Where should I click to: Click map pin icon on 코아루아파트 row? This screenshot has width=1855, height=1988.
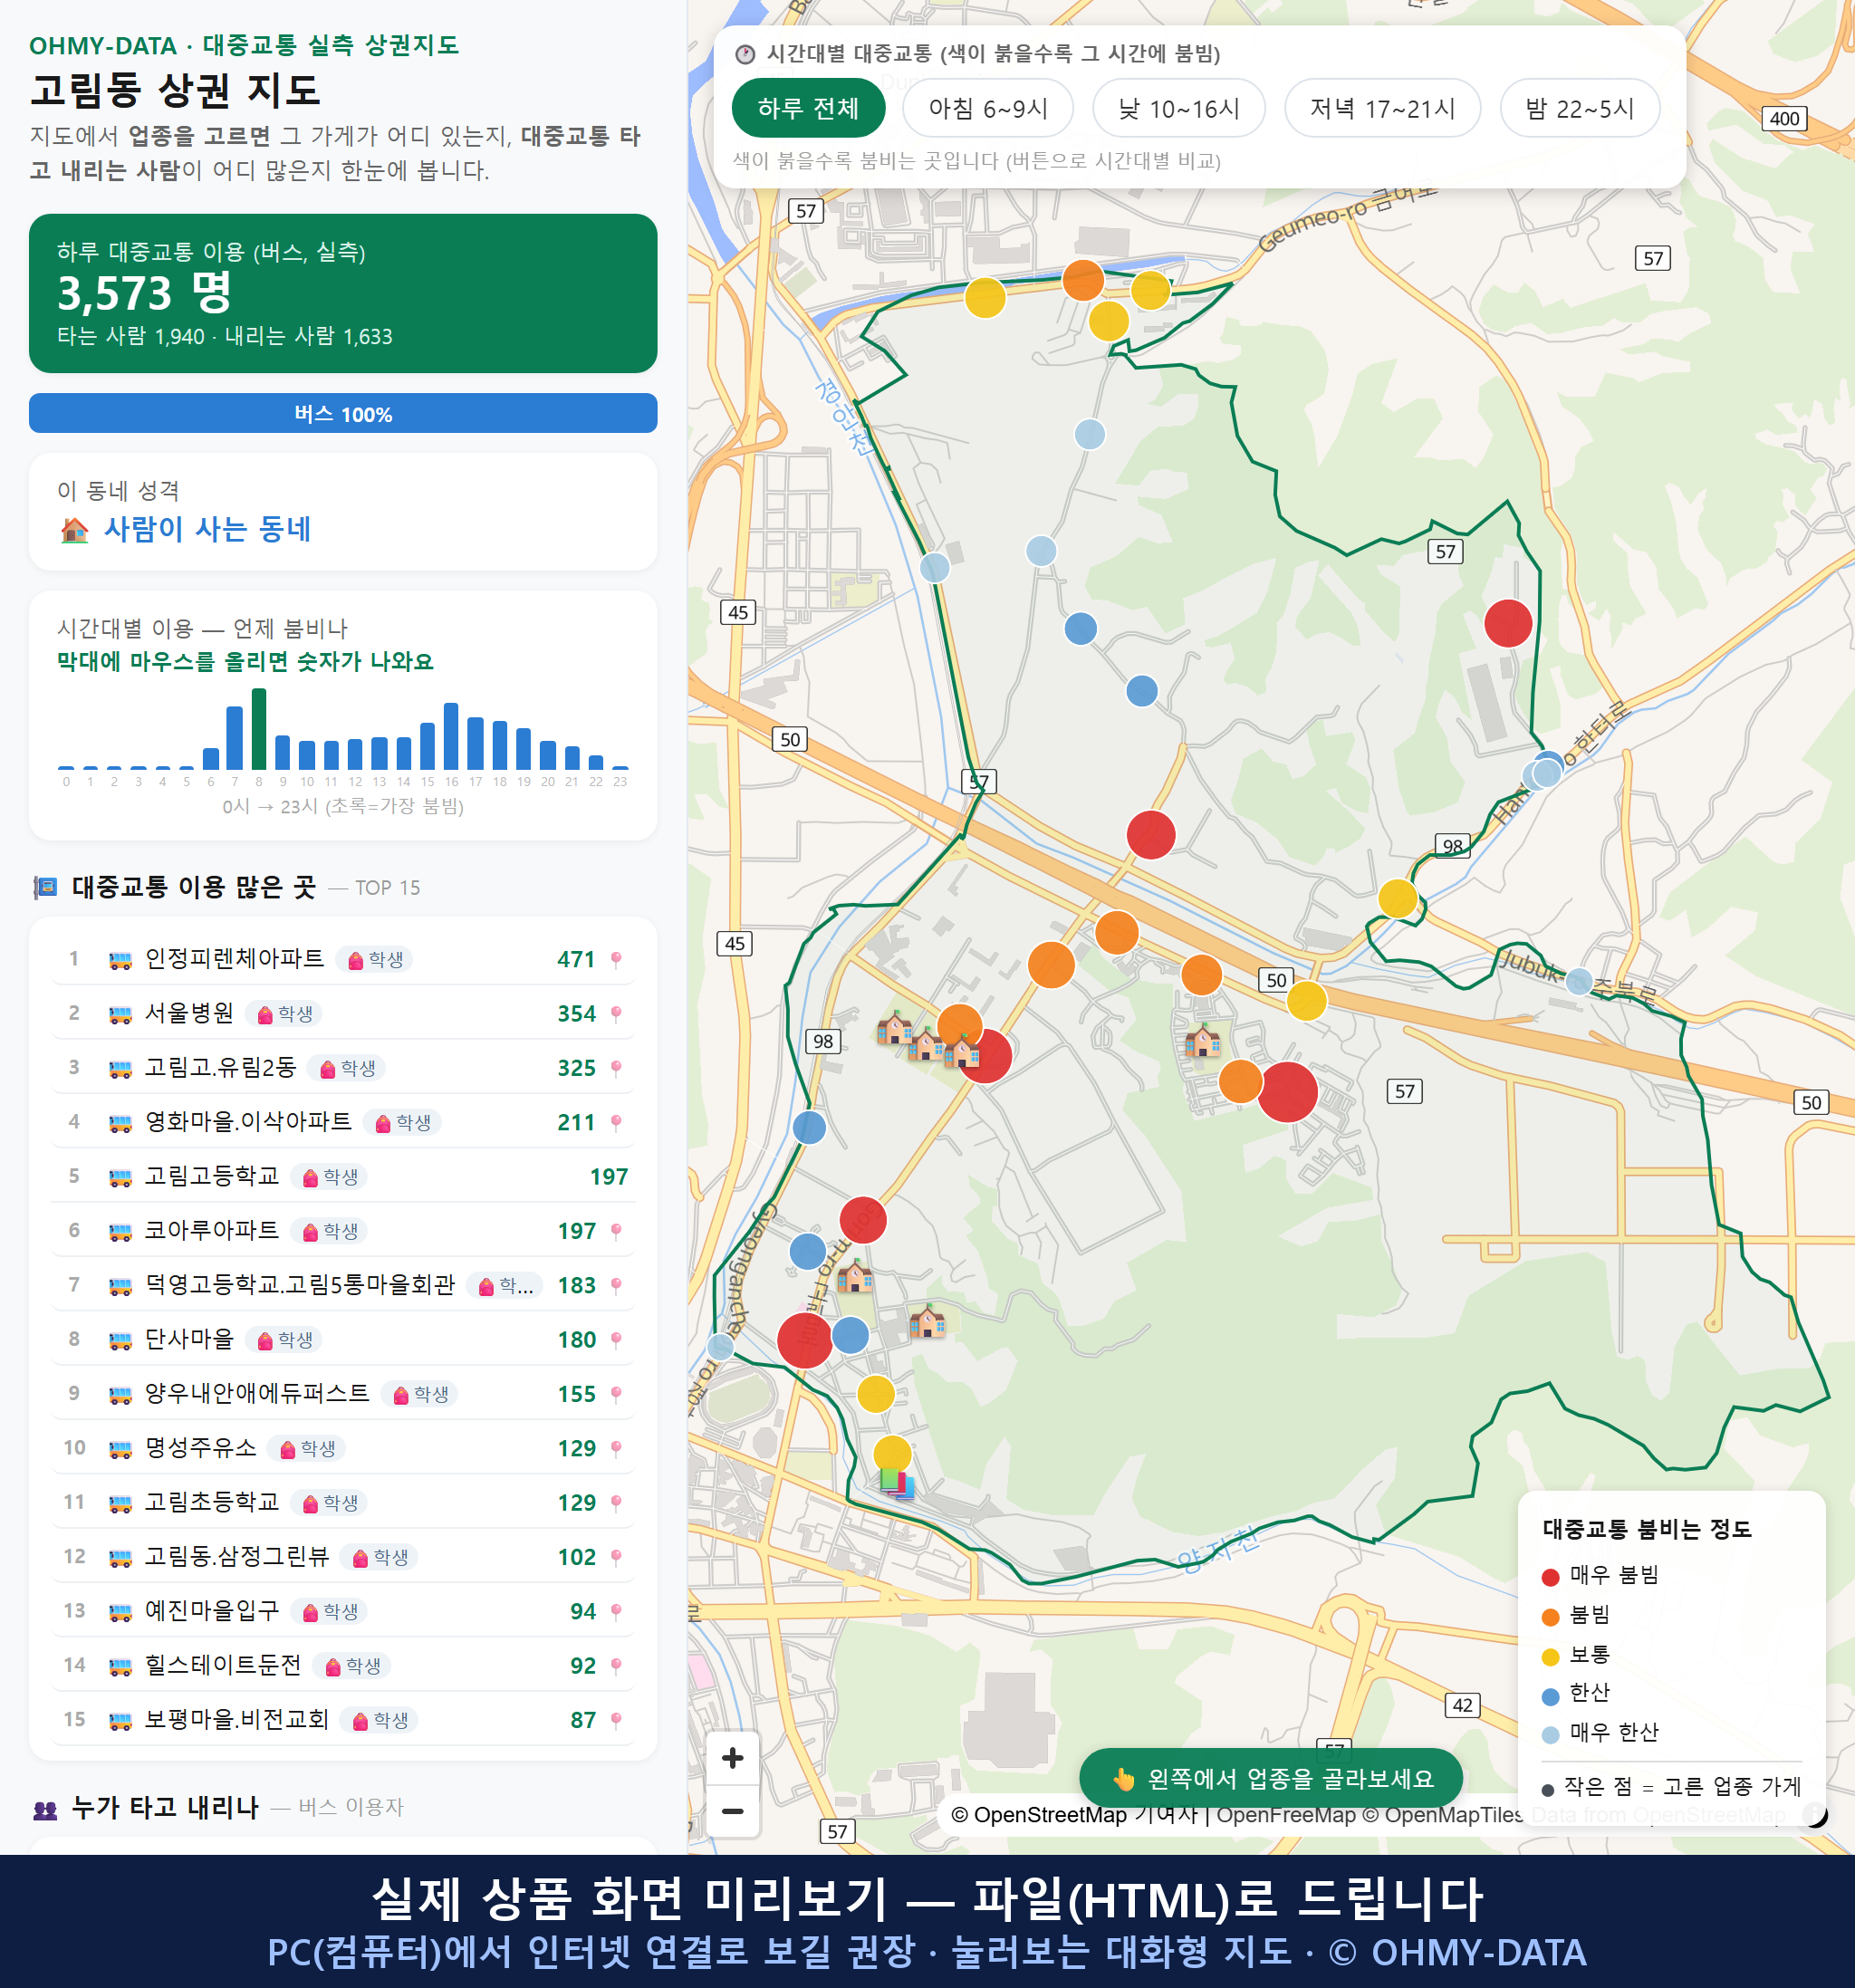616,1232
